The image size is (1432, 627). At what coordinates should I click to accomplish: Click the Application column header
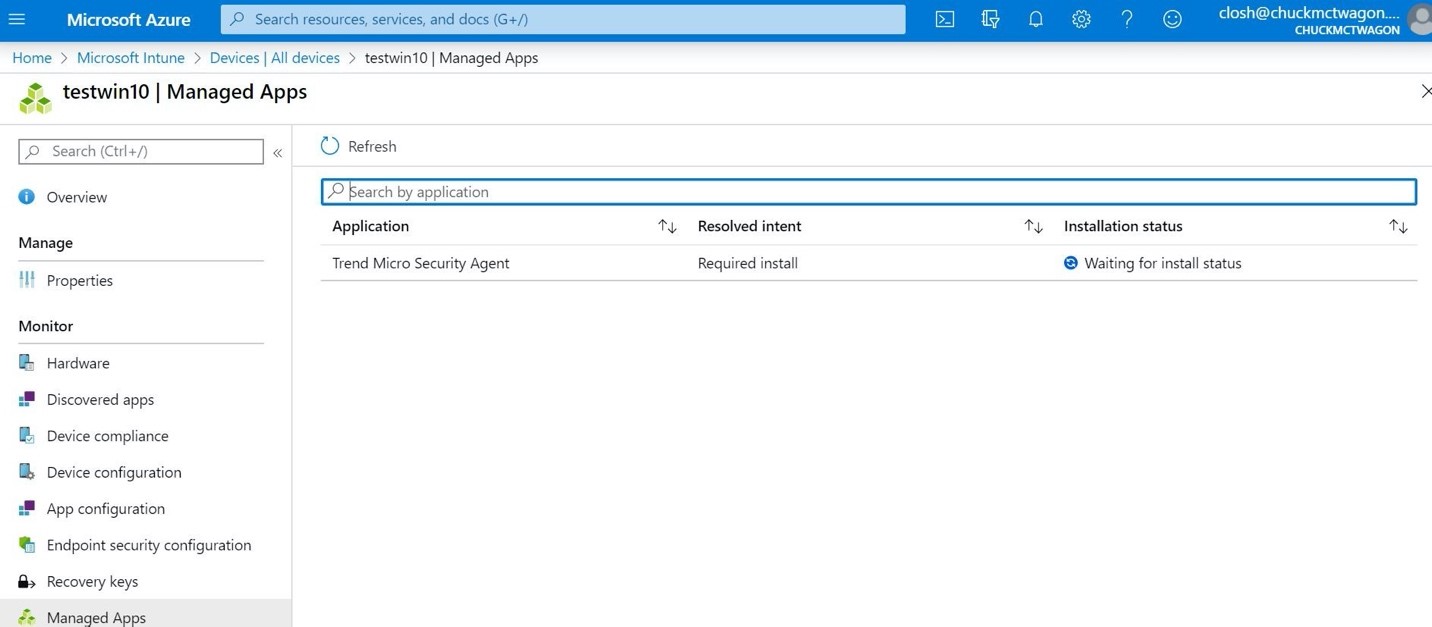click(x=371, y=226)
